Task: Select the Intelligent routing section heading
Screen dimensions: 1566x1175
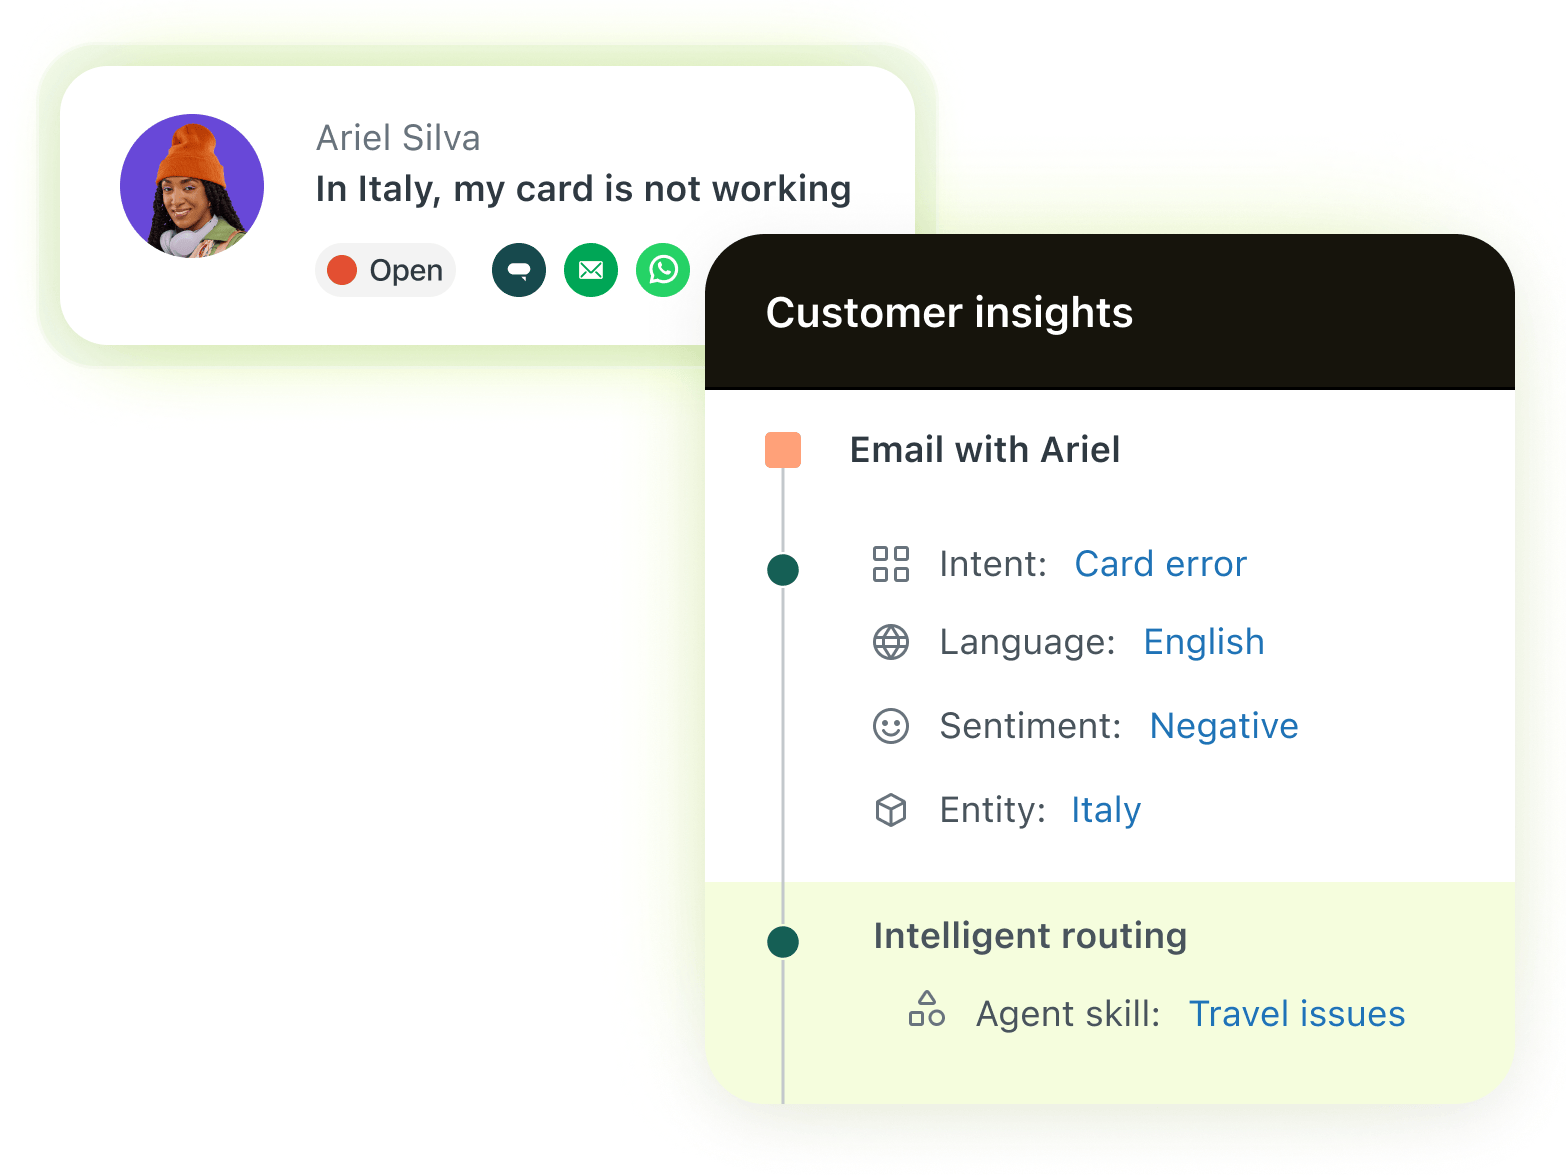Action: click(x=1029, y=936)
